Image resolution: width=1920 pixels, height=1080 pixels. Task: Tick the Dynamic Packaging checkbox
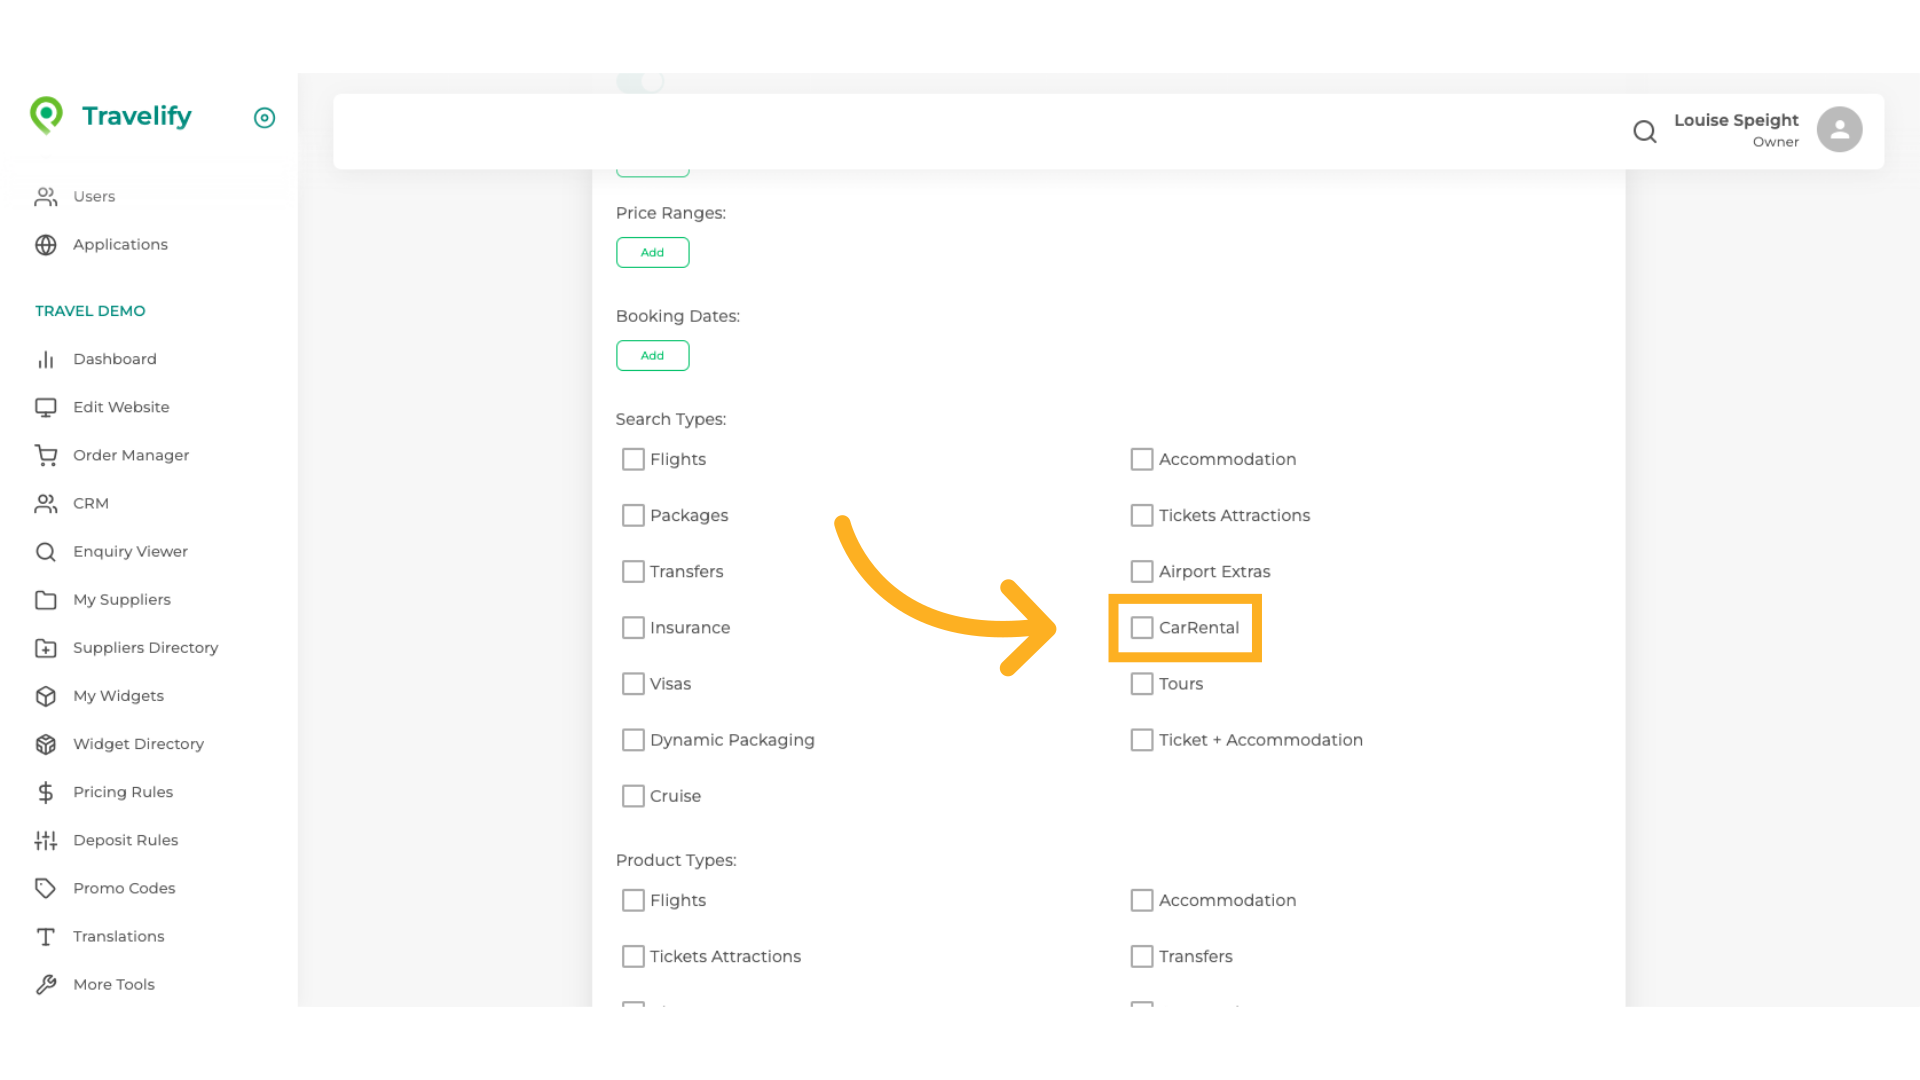633,740
